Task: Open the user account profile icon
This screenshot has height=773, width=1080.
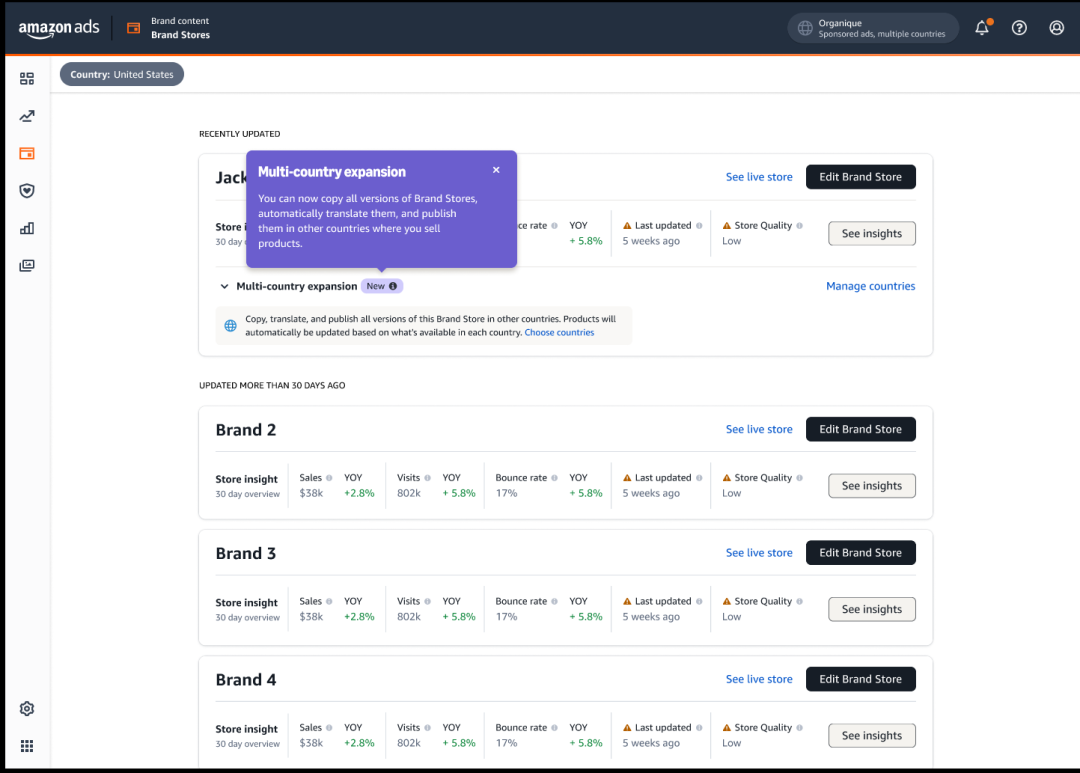Action: click(1056, 28)
